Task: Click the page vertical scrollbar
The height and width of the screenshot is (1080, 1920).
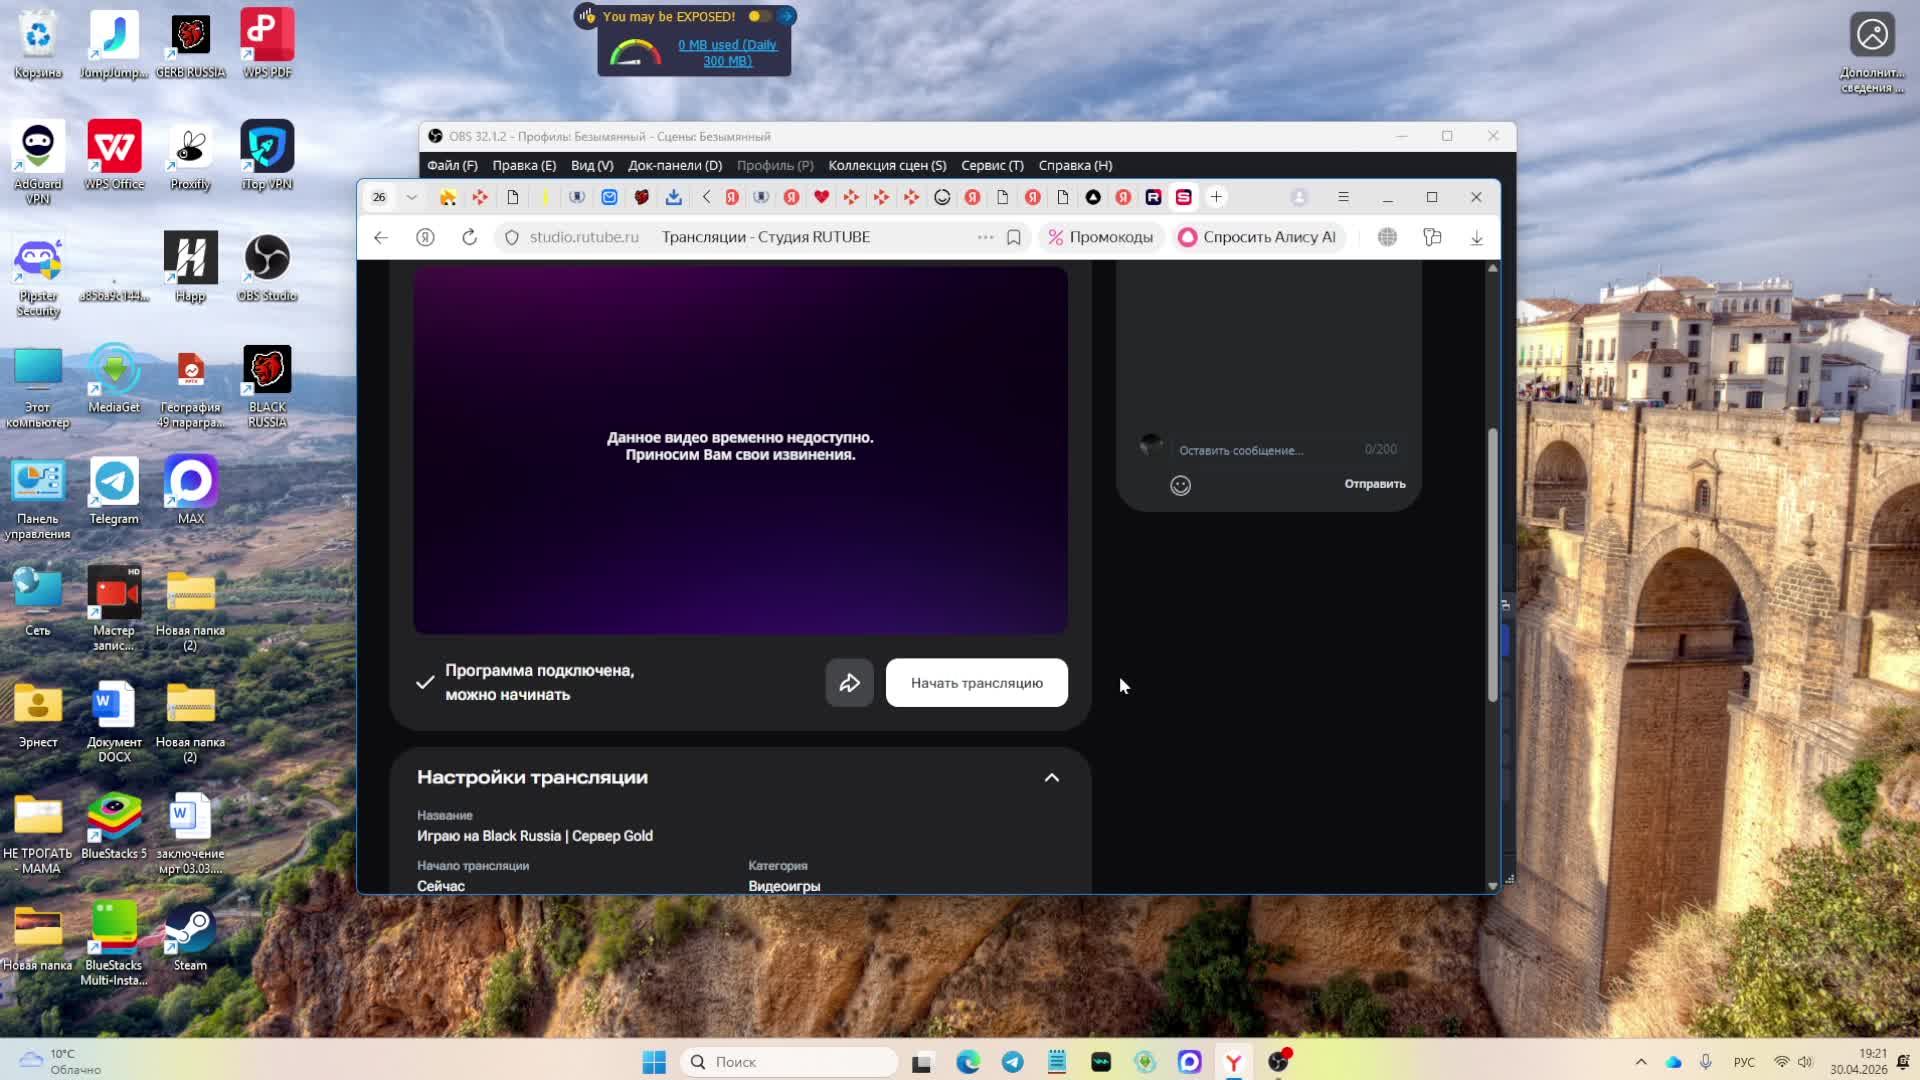Action: click(x=1492, y=560)
